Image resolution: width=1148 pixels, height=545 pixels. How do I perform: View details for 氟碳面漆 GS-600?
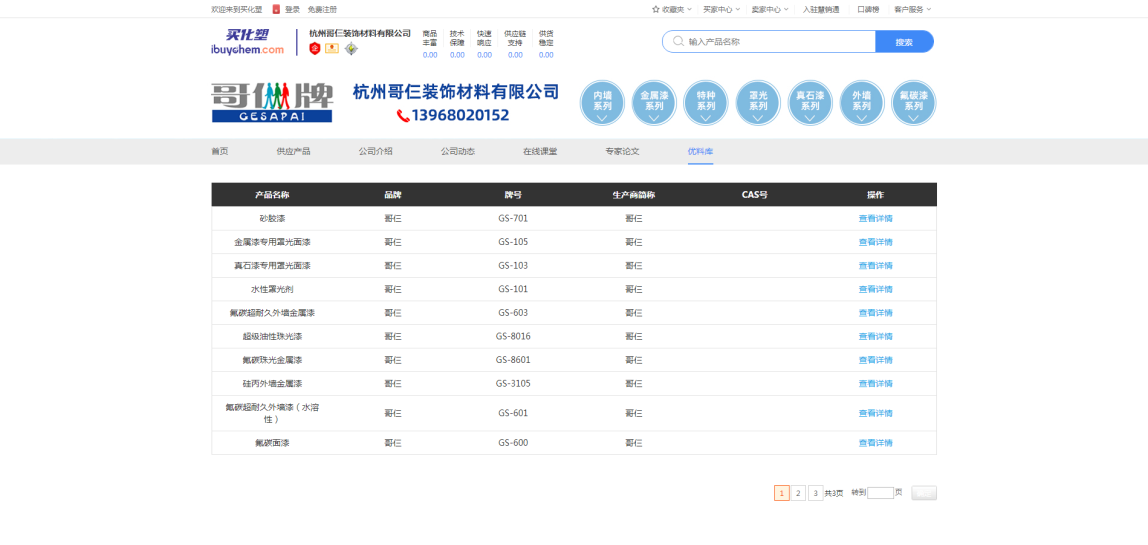pos(876,442)
